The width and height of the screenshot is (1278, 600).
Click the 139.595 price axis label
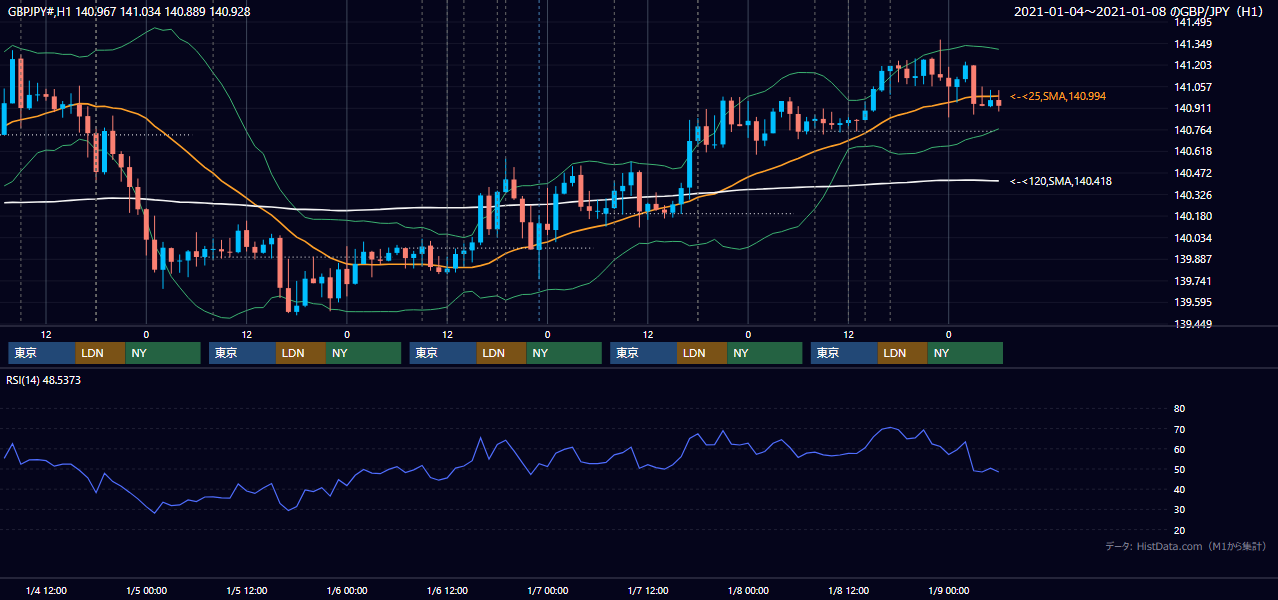(1193, 302)
